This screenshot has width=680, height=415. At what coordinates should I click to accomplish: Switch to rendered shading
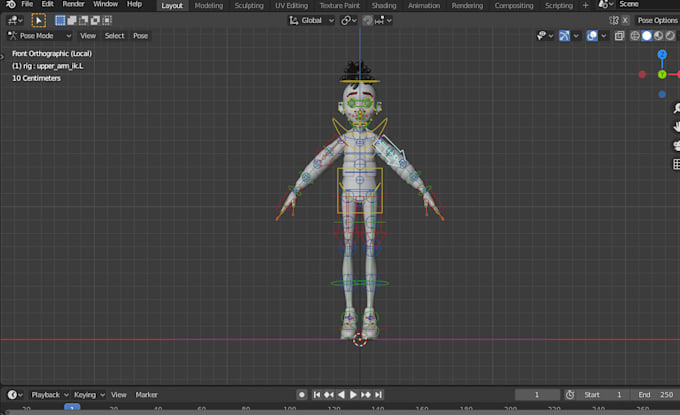(x=670, y=36)
